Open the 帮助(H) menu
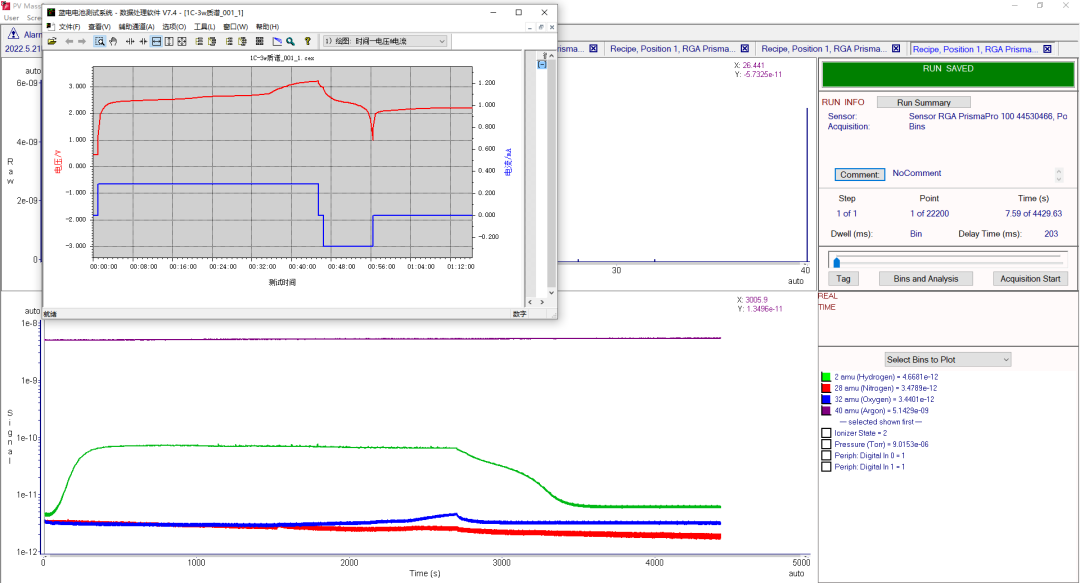1080x583 pixels. click(267, 27)
